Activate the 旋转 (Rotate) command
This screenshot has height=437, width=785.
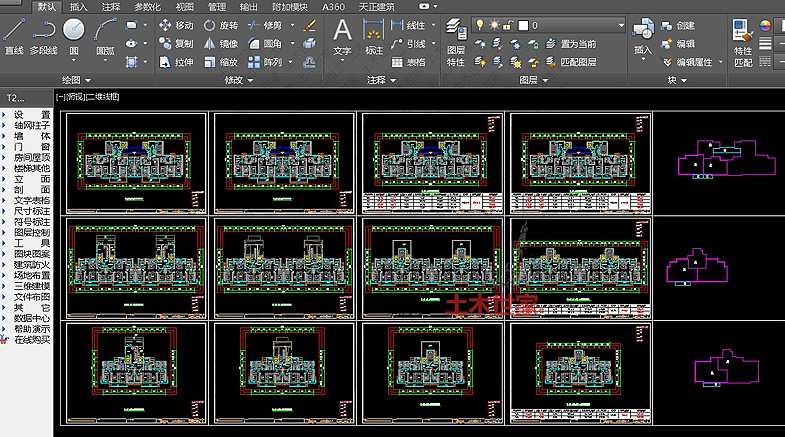click(221, 25)
